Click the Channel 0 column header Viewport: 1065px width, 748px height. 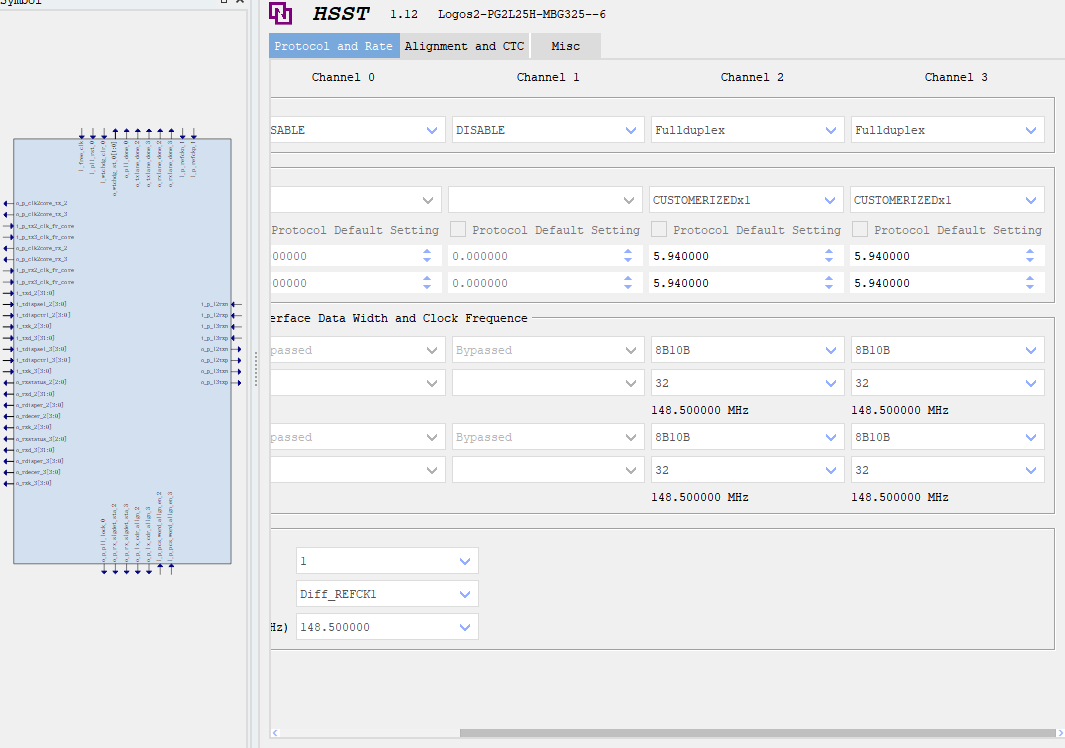pos(343,77)
